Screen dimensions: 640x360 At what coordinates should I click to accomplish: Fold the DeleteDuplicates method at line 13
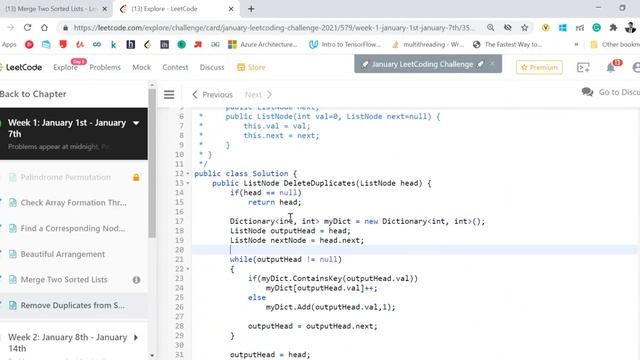188,183
